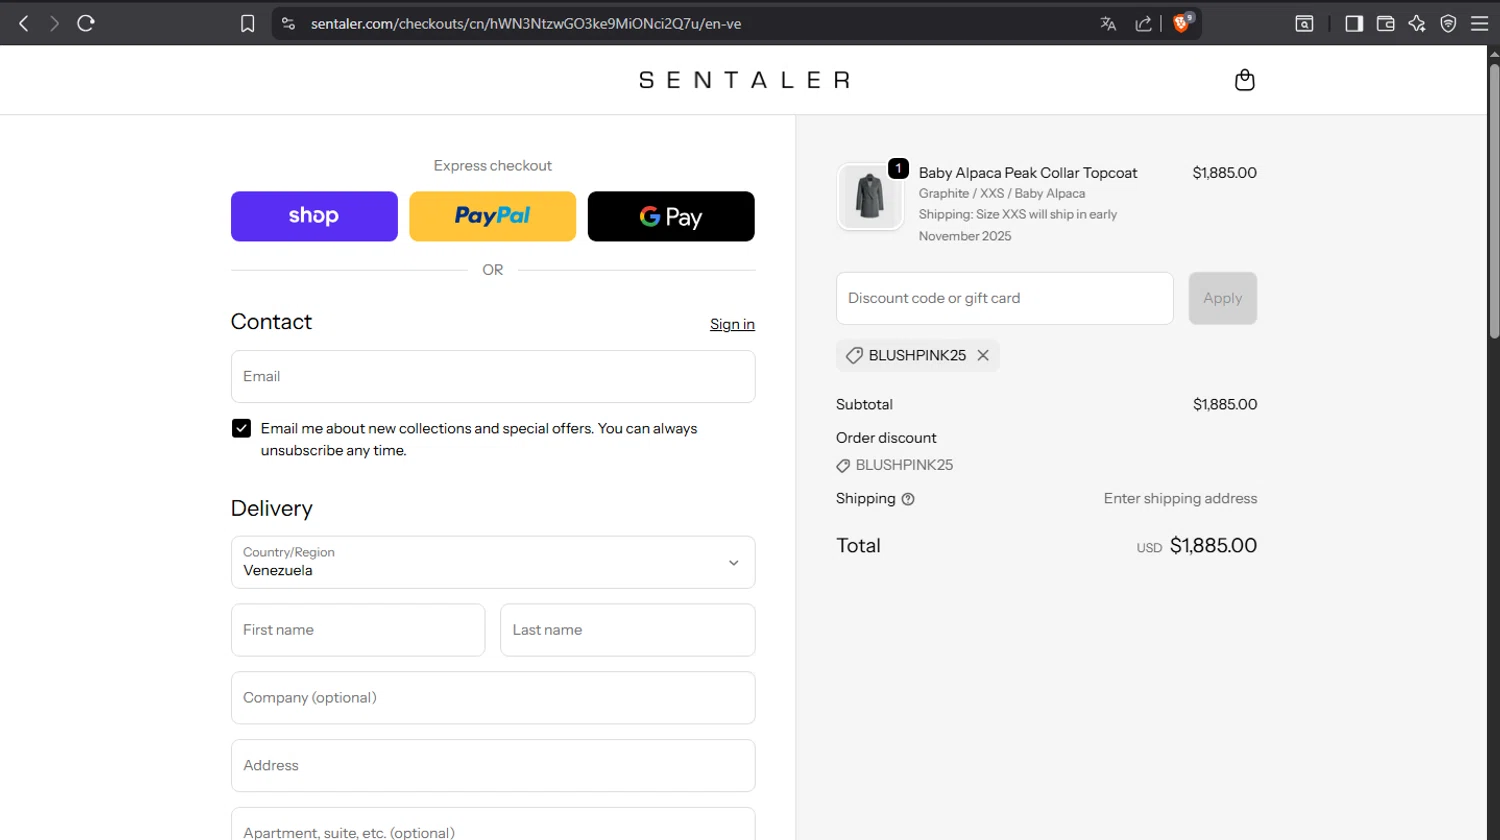Click the Baby Alpaca Peak Collar Topcoat title
This screenshot has width=1500, height=840.
[1028, 173]
